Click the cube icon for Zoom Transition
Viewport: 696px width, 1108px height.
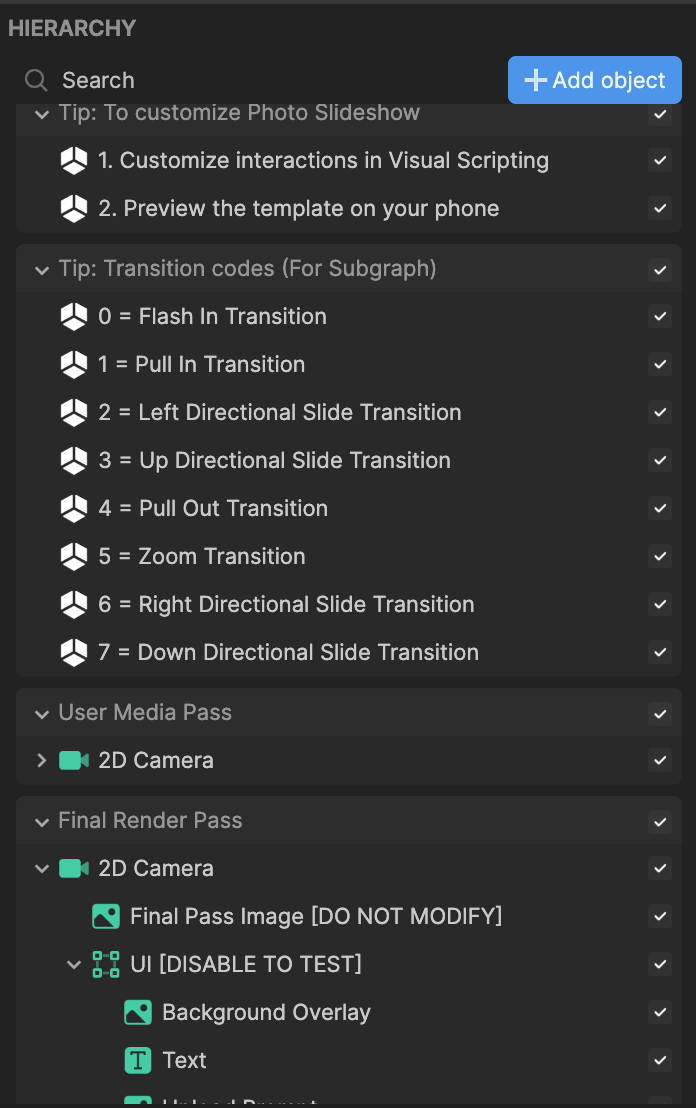click(73, 557)
